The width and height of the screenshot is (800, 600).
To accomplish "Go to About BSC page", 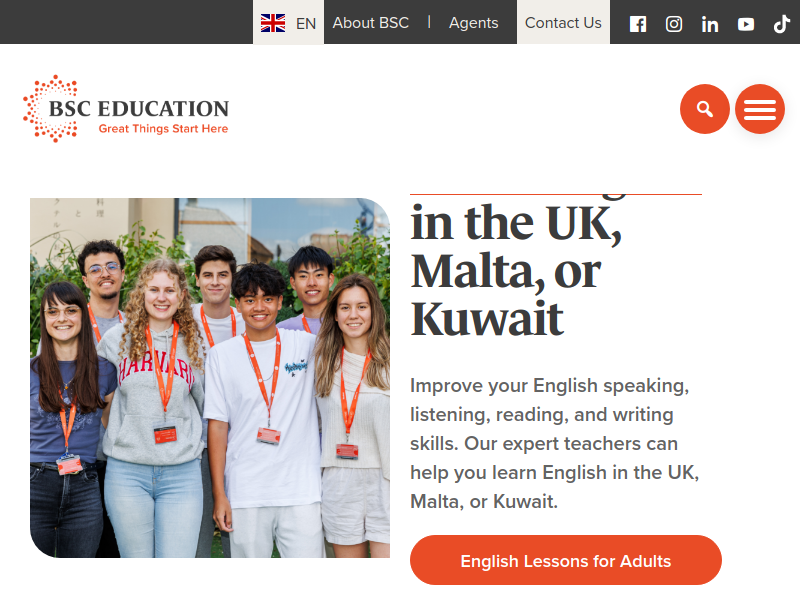I will coord(371,23).
